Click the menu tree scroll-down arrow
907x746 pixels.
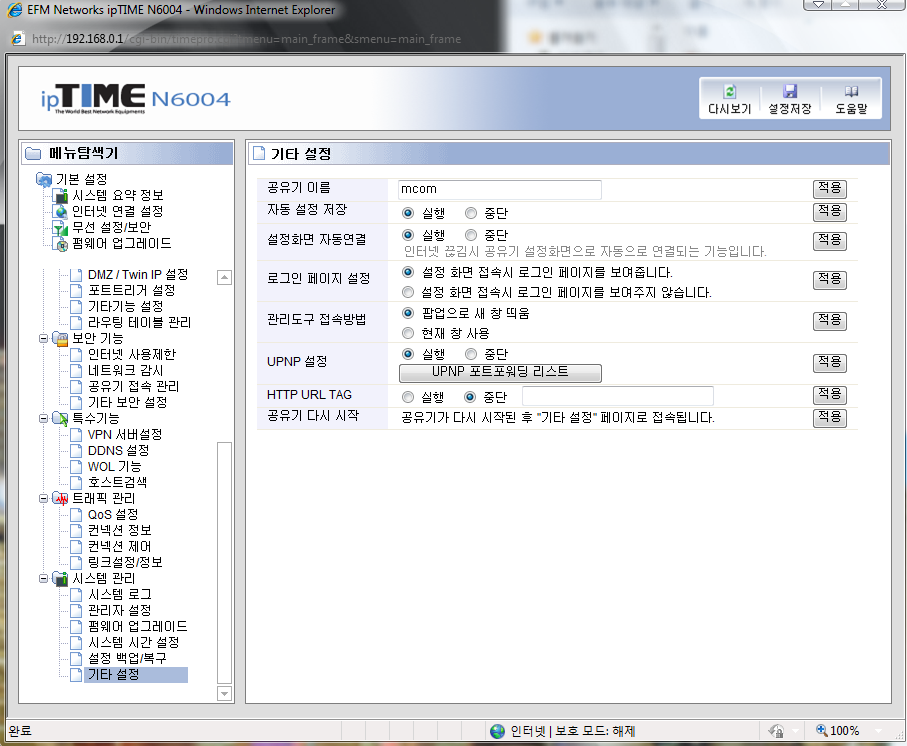click(224, 693)
